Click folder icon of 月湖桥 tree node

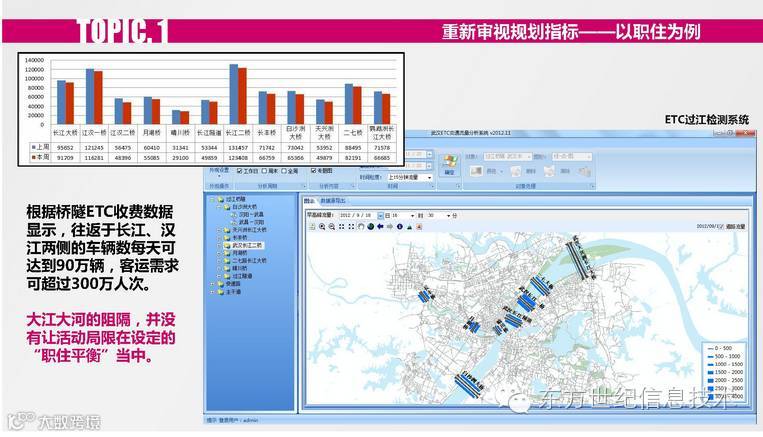[226, 253]
